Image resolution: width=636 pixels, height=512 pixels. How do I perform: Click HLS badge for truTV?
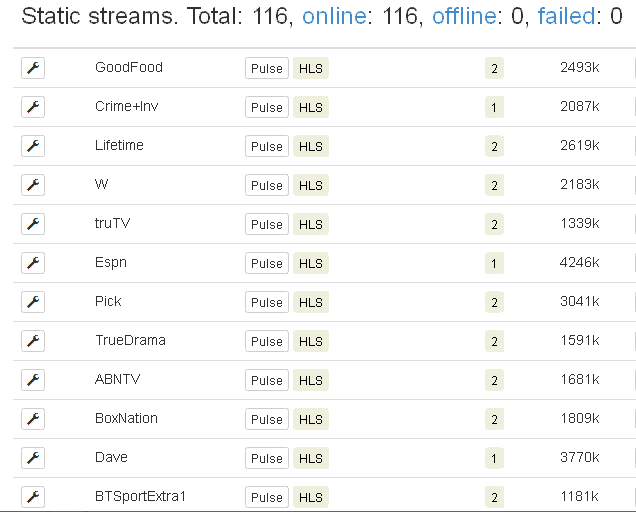coord(311,224)
